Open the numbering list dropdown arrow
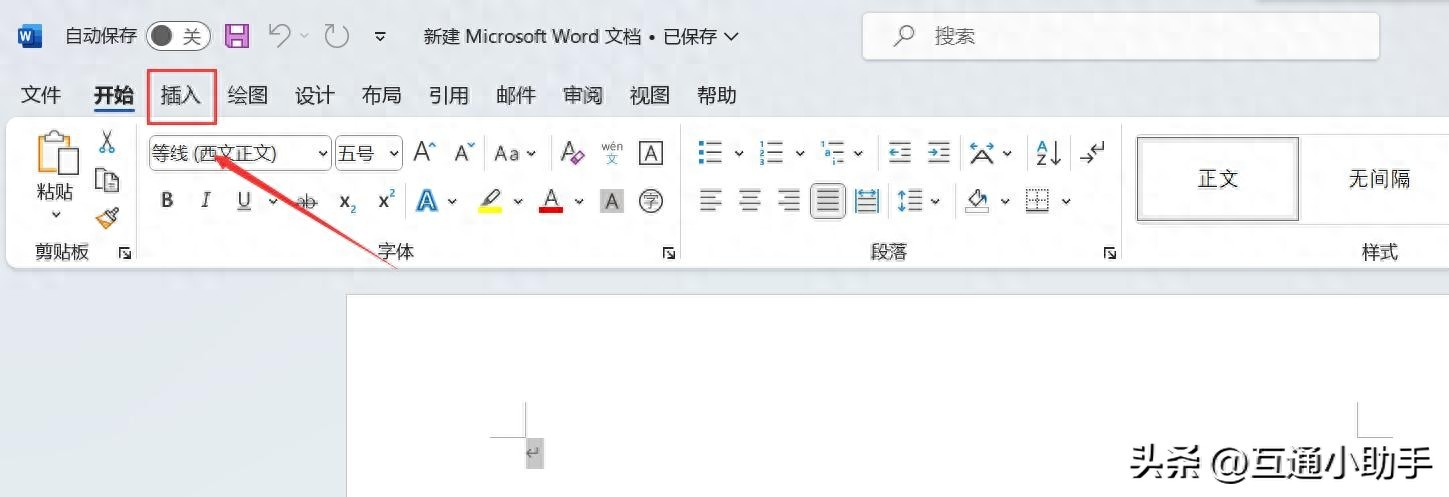This screenshot has height=497, width=1449. pyautogui.click(x=800, y=153)
